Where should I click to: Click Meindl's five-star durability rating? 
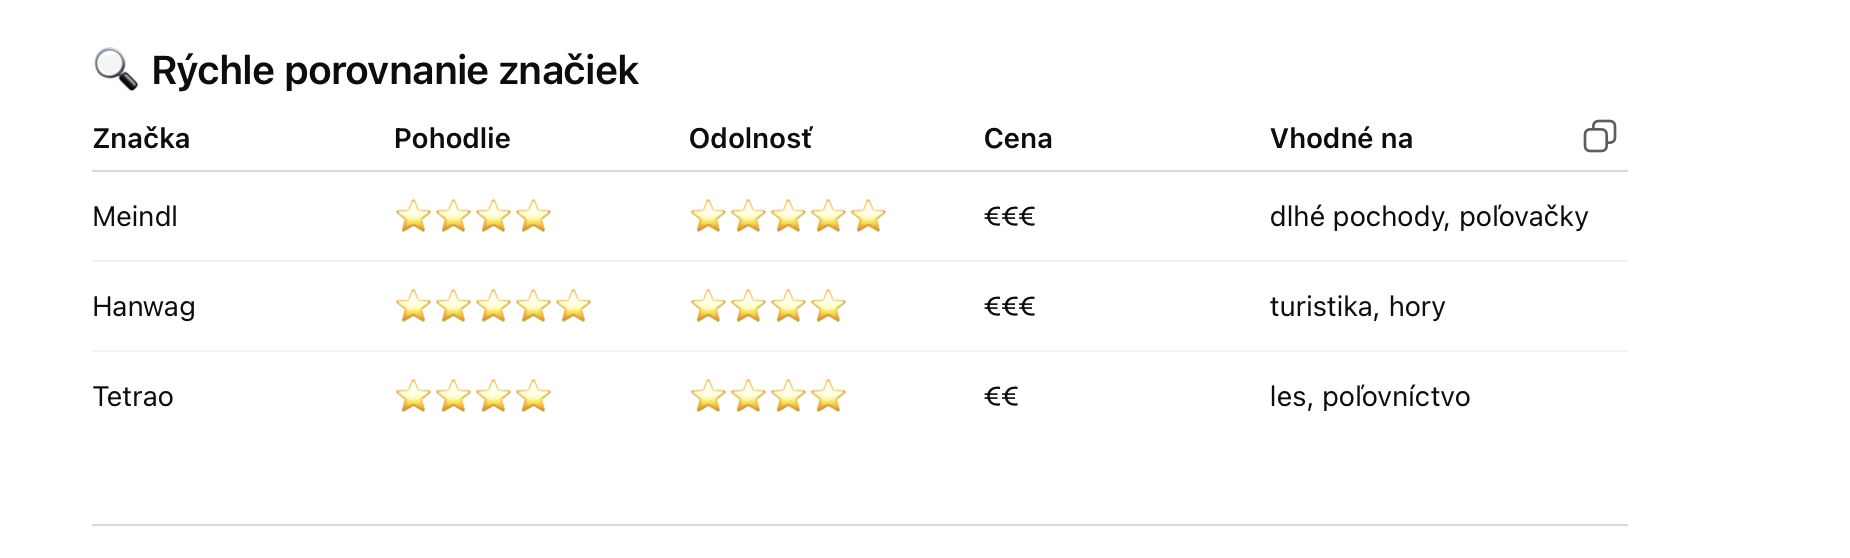tap(788, 216)
